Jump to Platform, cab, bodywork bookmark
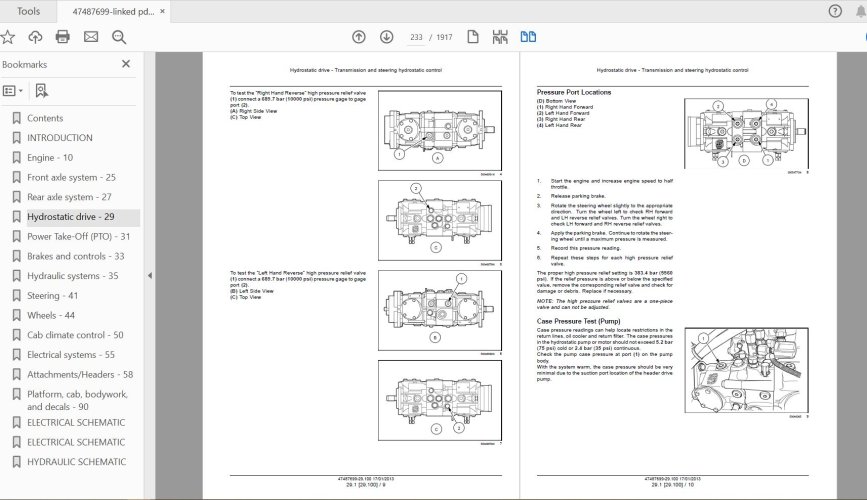The height and width of the screenshot is (500, 867). pos(77,400)
